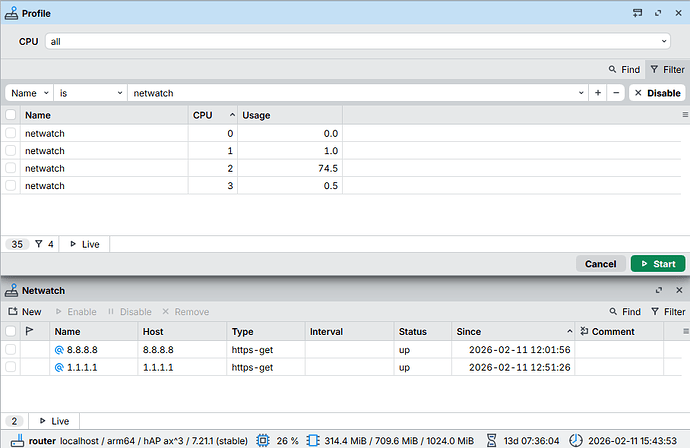Maximize the Profile window
This screenshot has width=690, height=448.
pyautogui.click(x=658, y=13)
